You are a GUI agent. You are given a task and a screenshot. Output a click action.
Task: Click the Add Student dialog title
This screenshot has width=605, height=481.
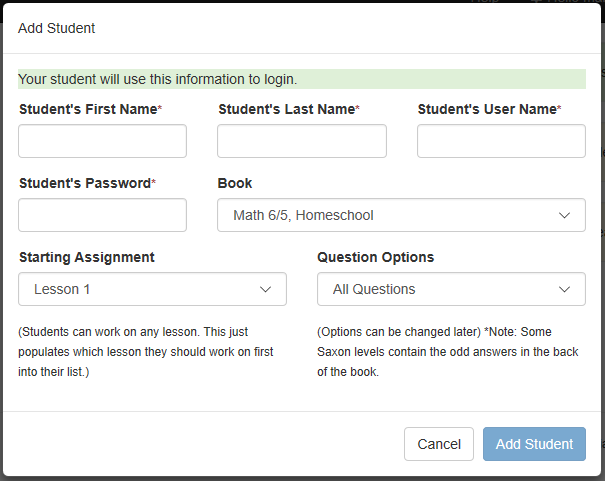(x=56, y=28)
